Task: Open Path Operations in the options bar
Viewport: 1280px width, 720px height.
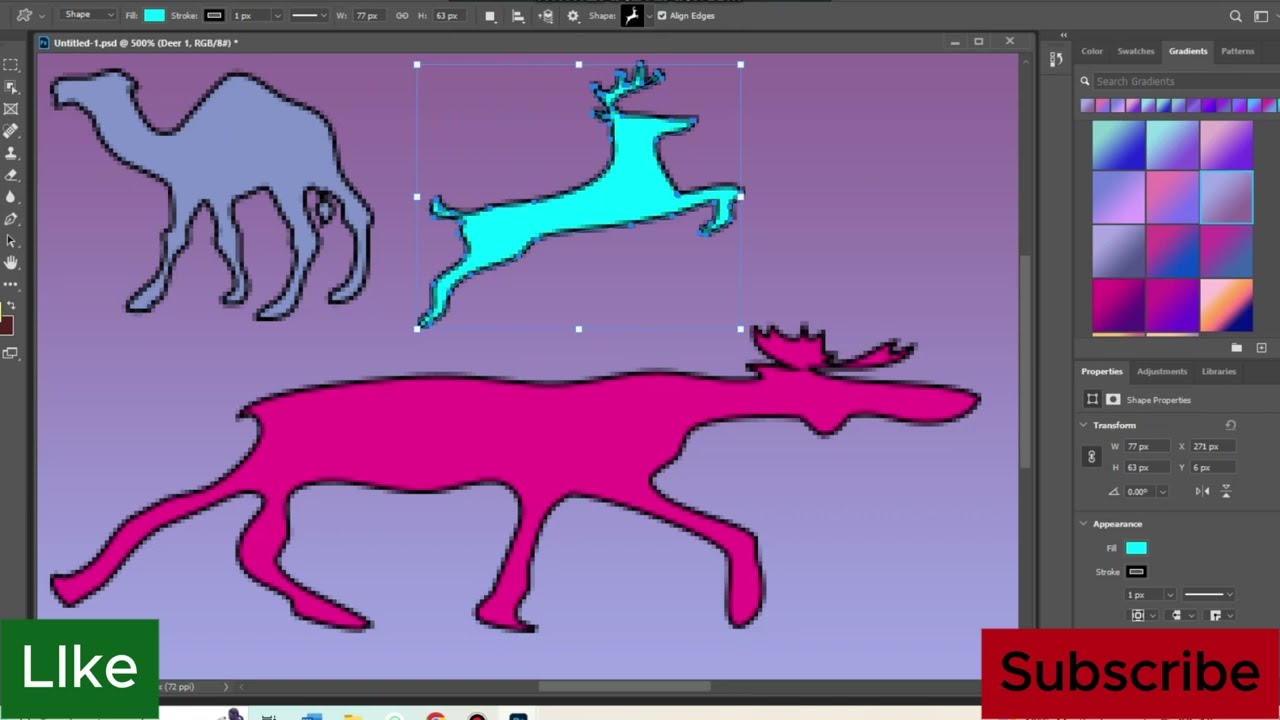Action: [490, 16]
